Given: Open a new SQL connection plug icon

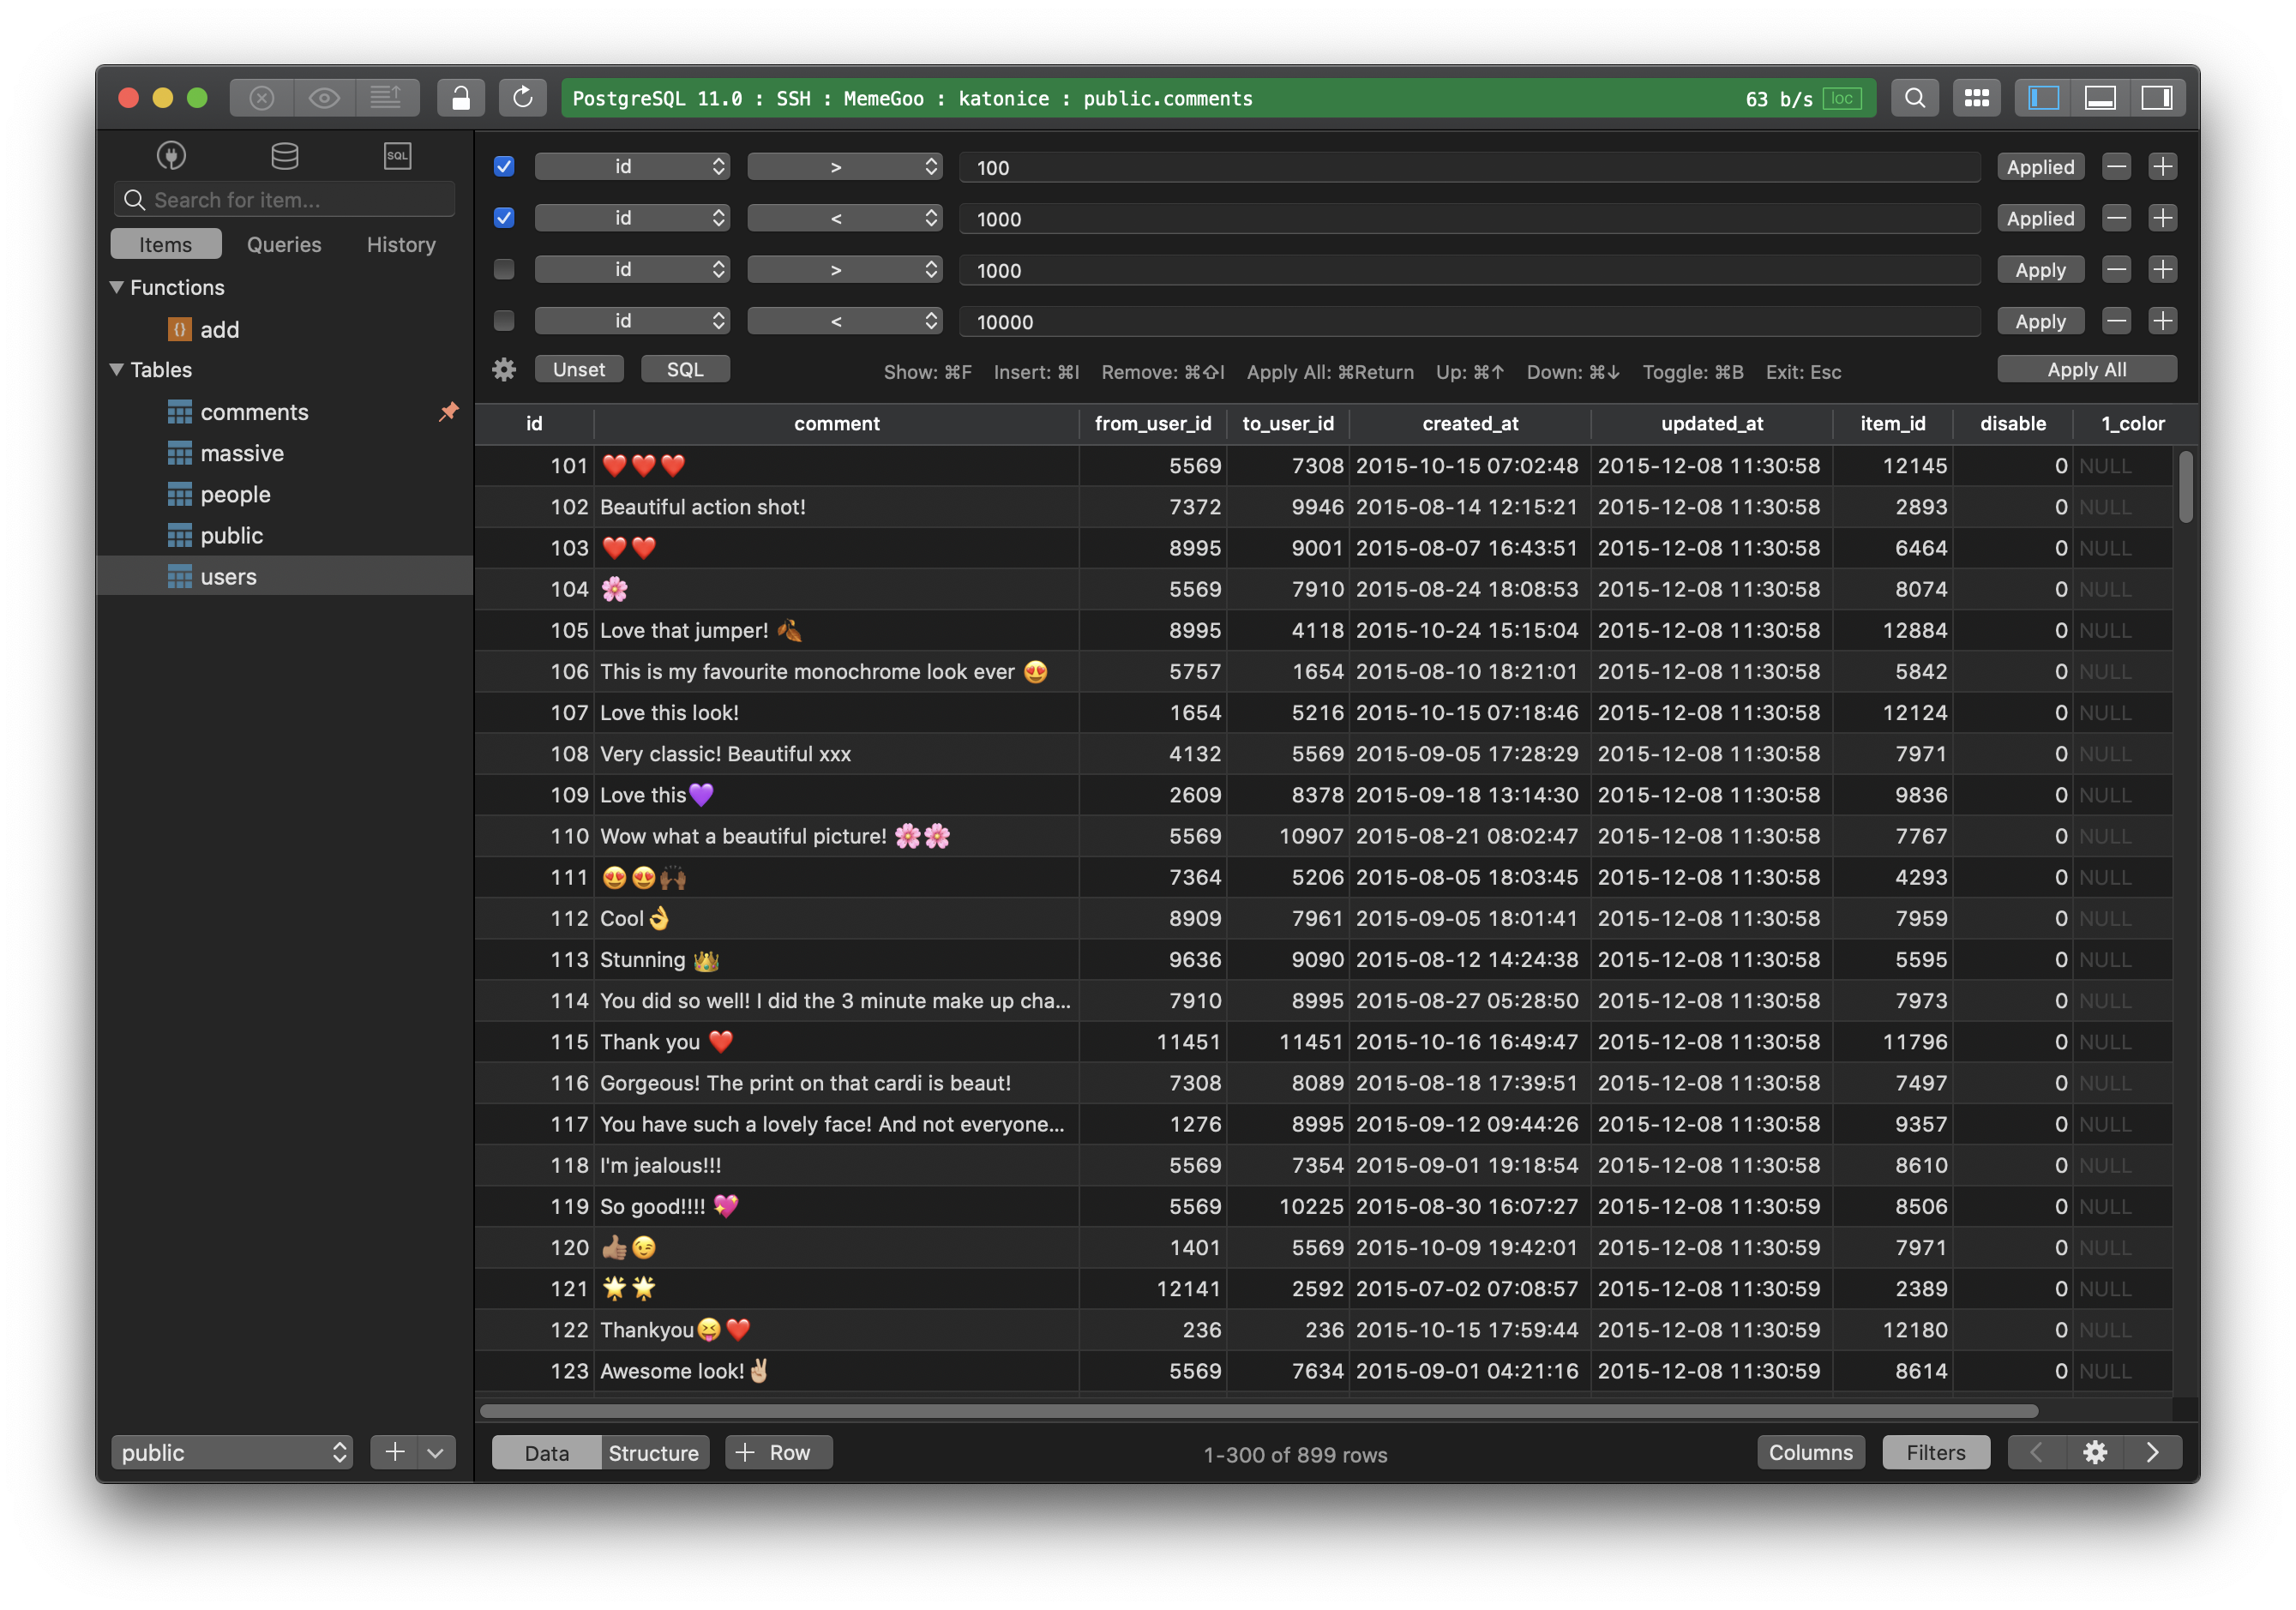Looking at the screenshot, I should click(171, 155).
